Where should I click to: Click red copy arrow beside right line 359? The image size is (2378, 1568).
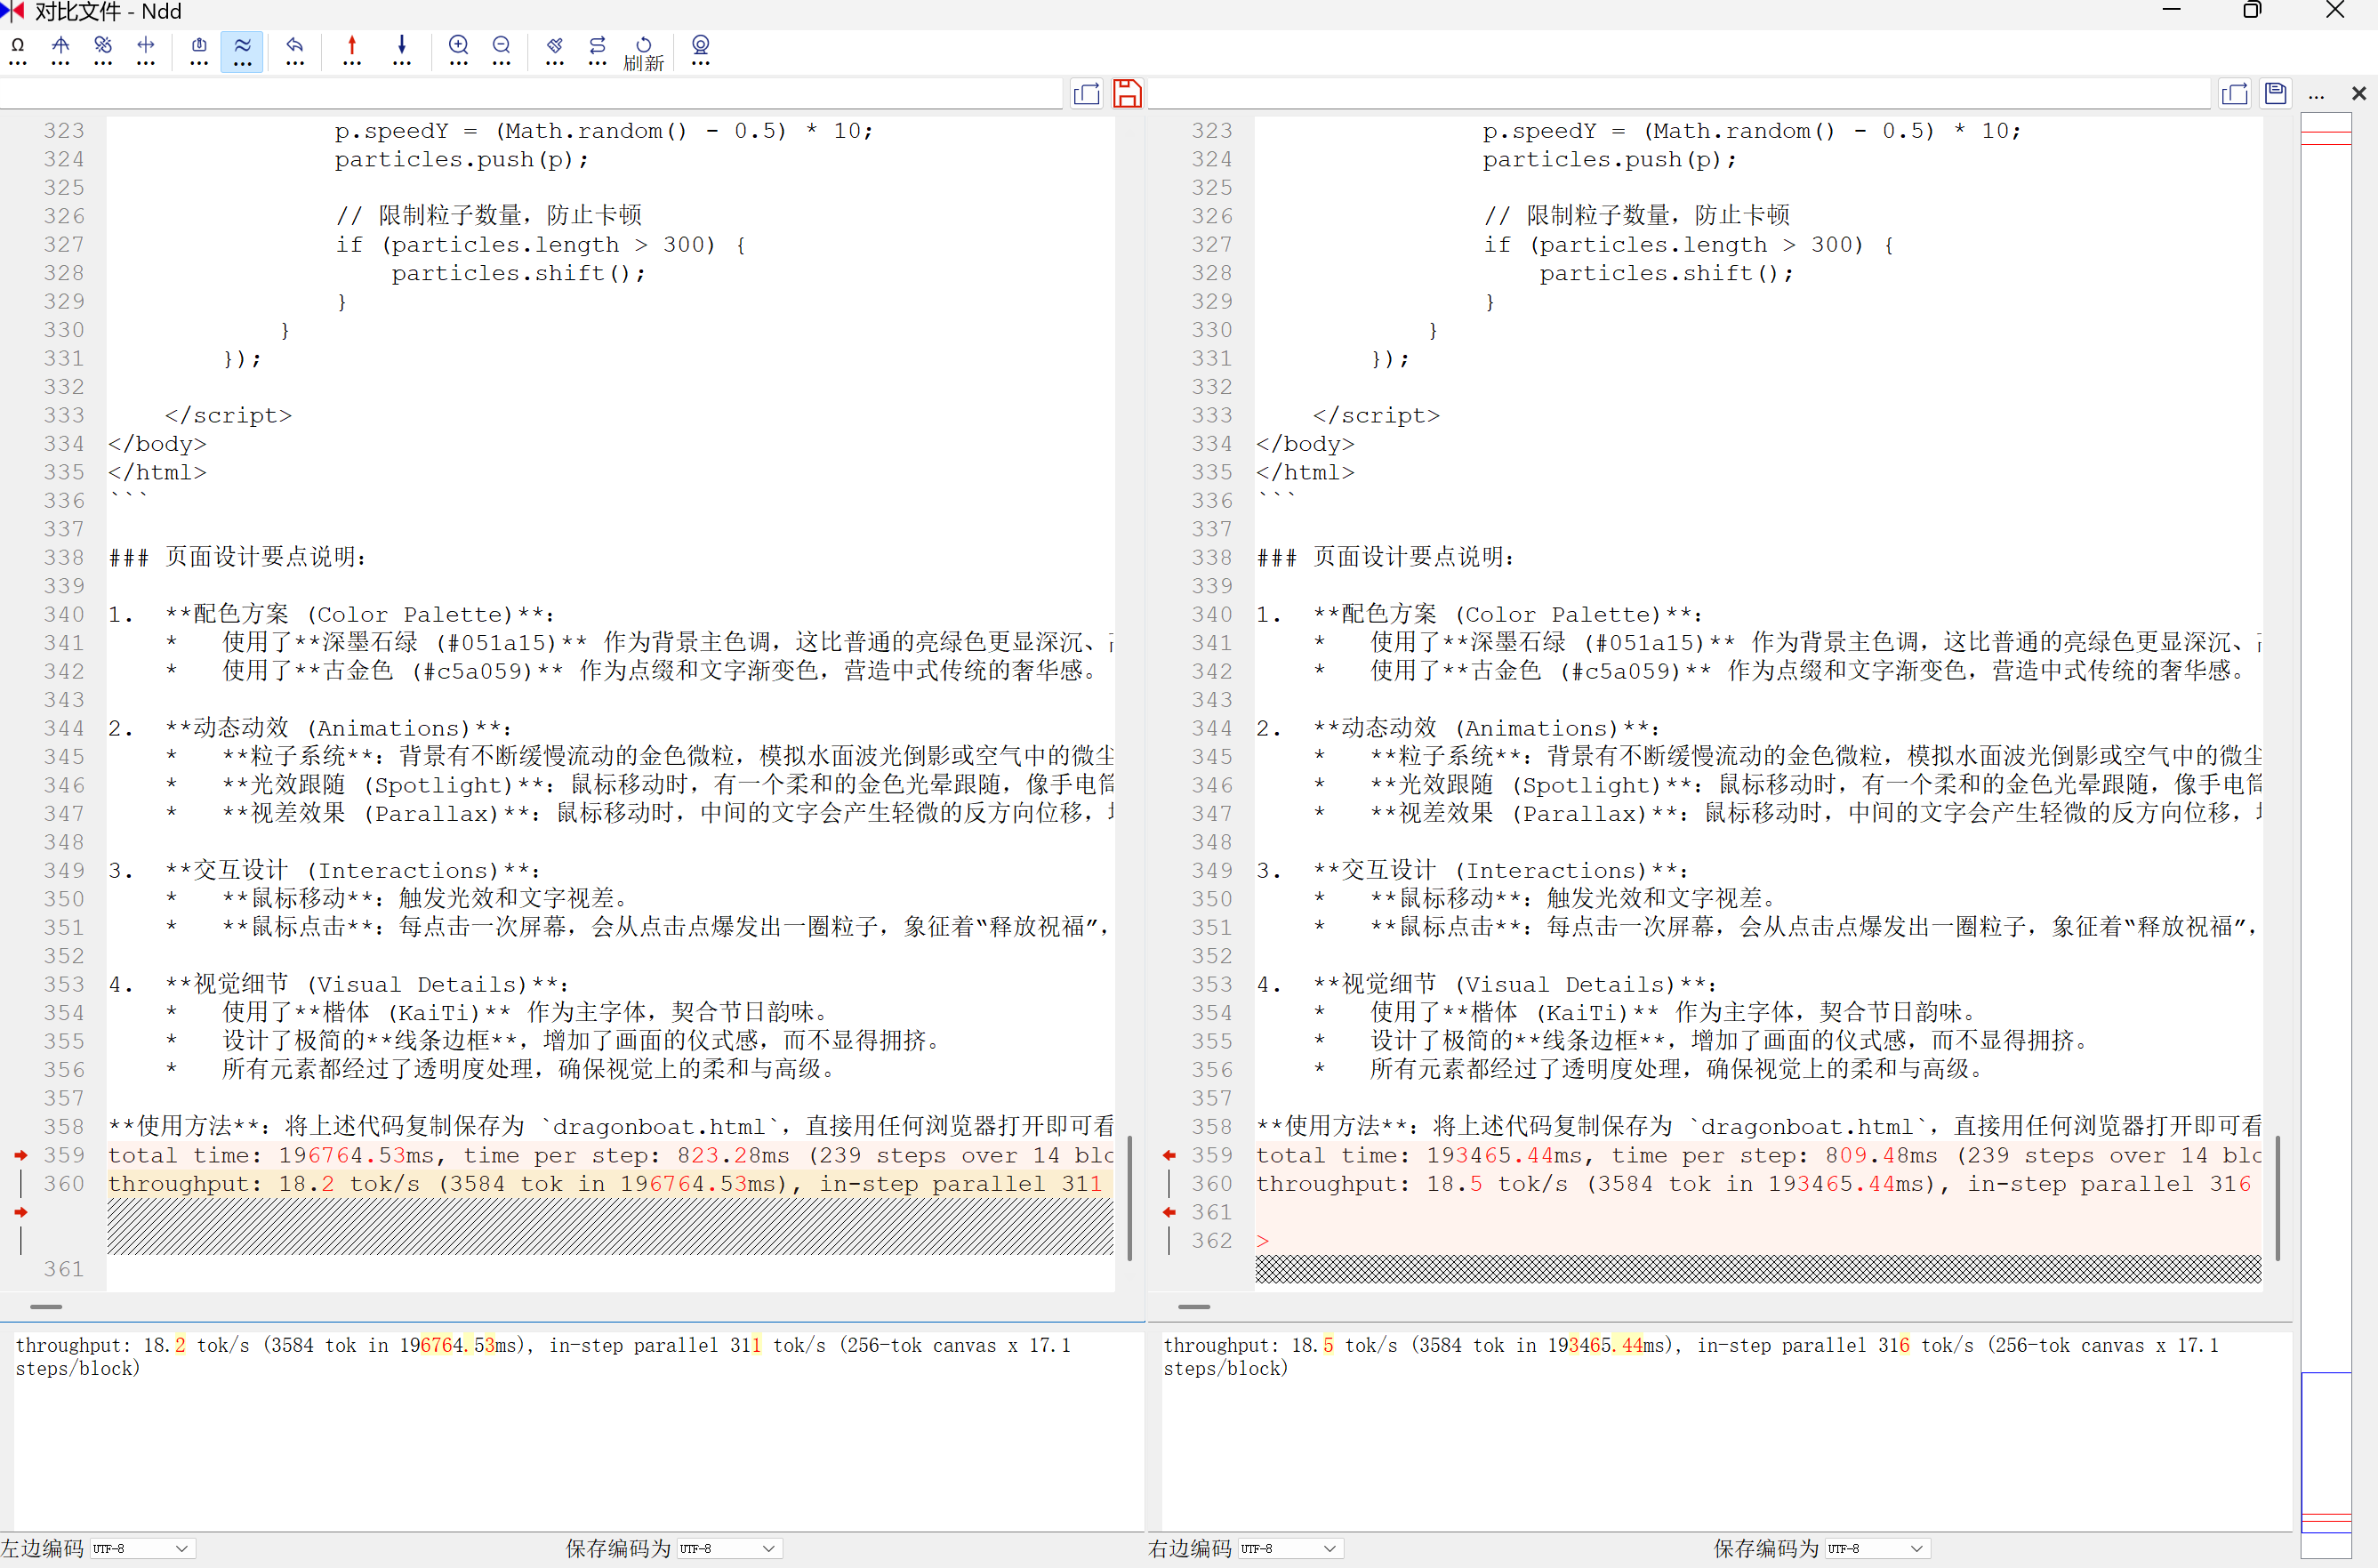pyautogui.click(x=1169, y=1156)
